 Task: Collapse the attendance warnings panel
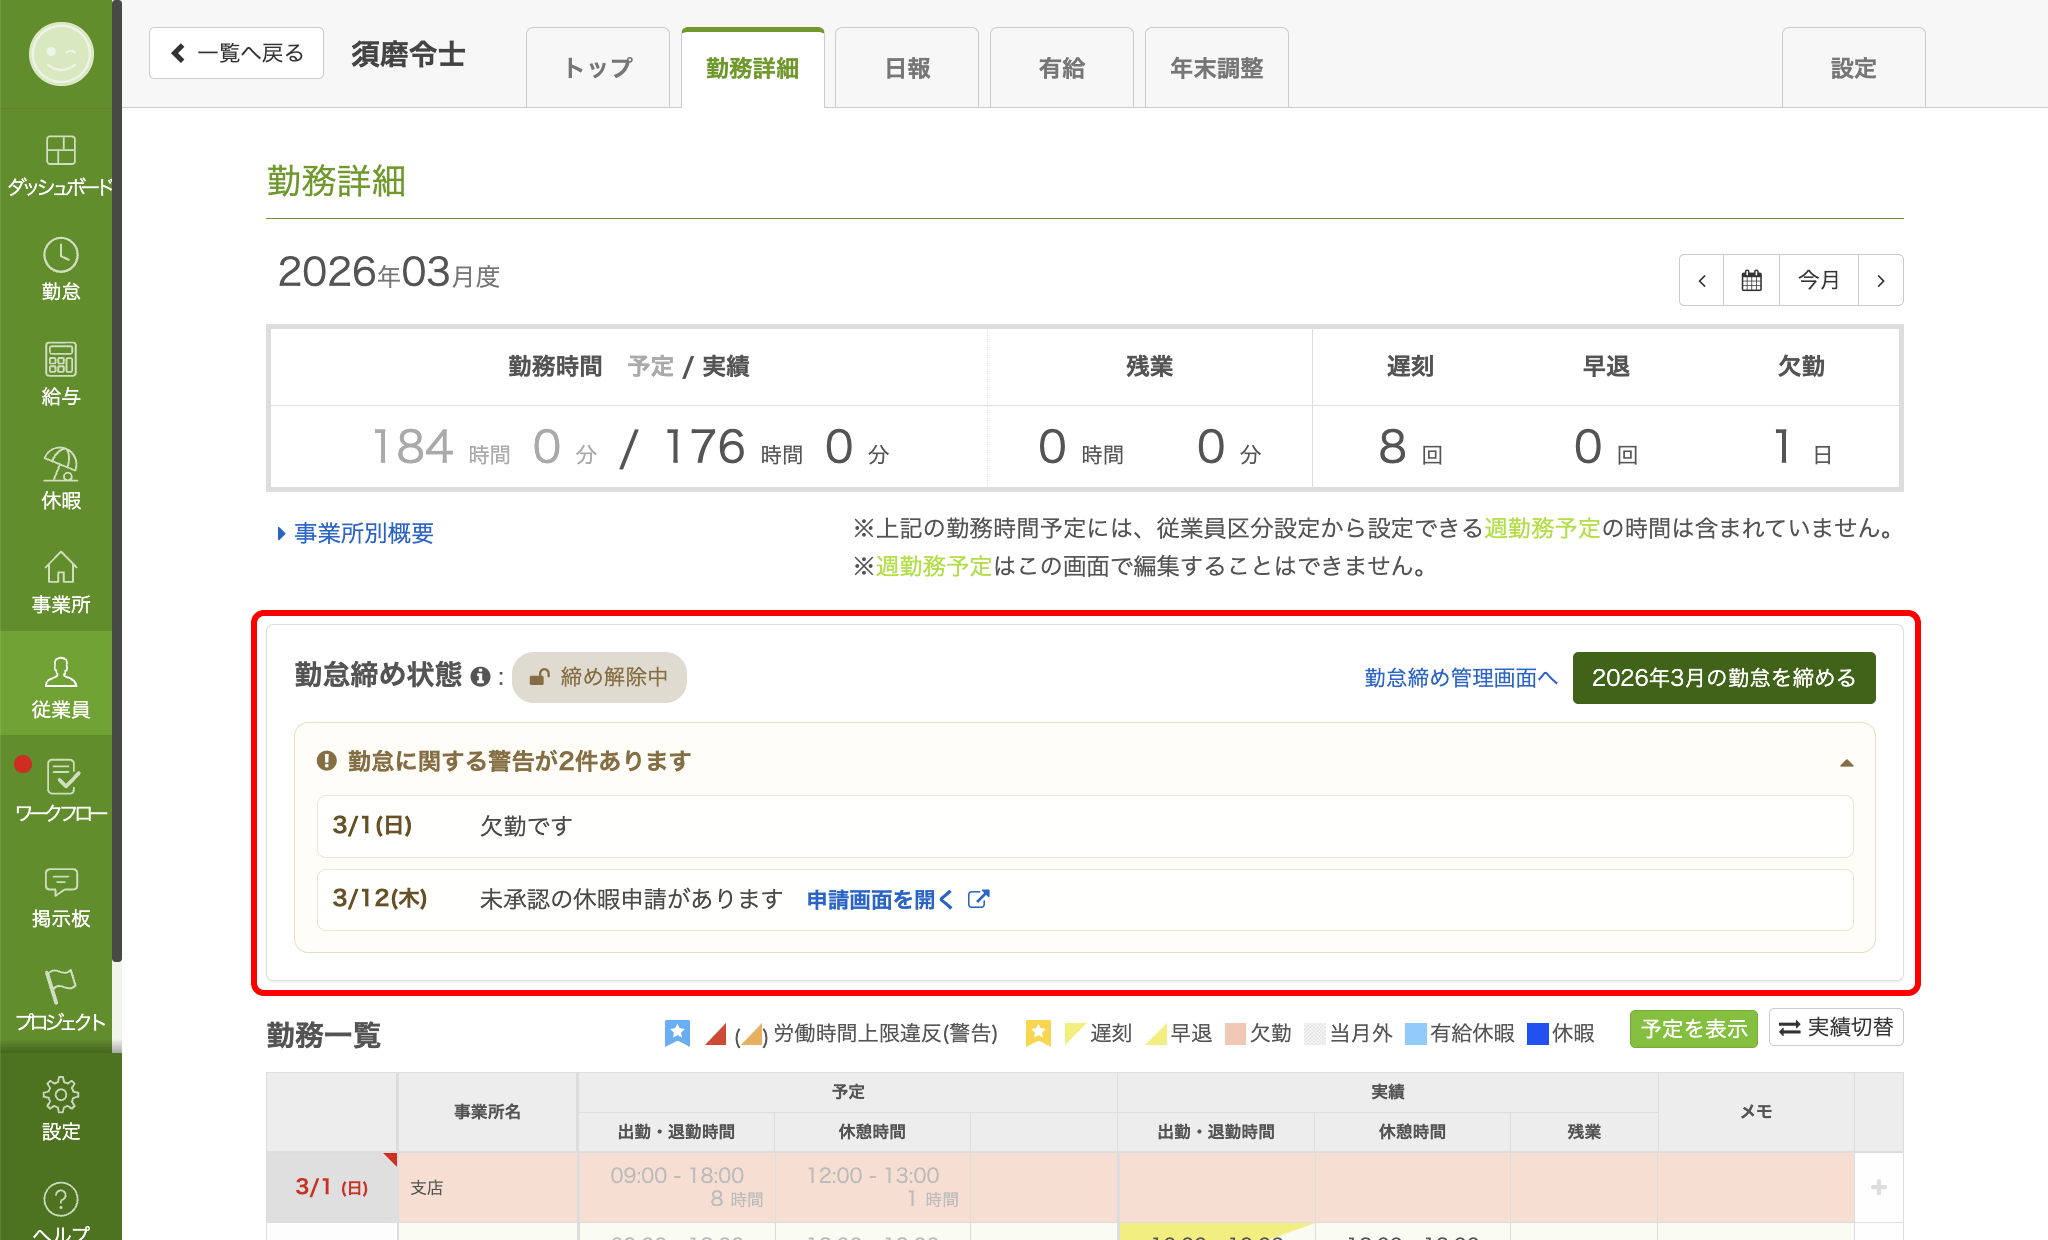[1846, 763]
